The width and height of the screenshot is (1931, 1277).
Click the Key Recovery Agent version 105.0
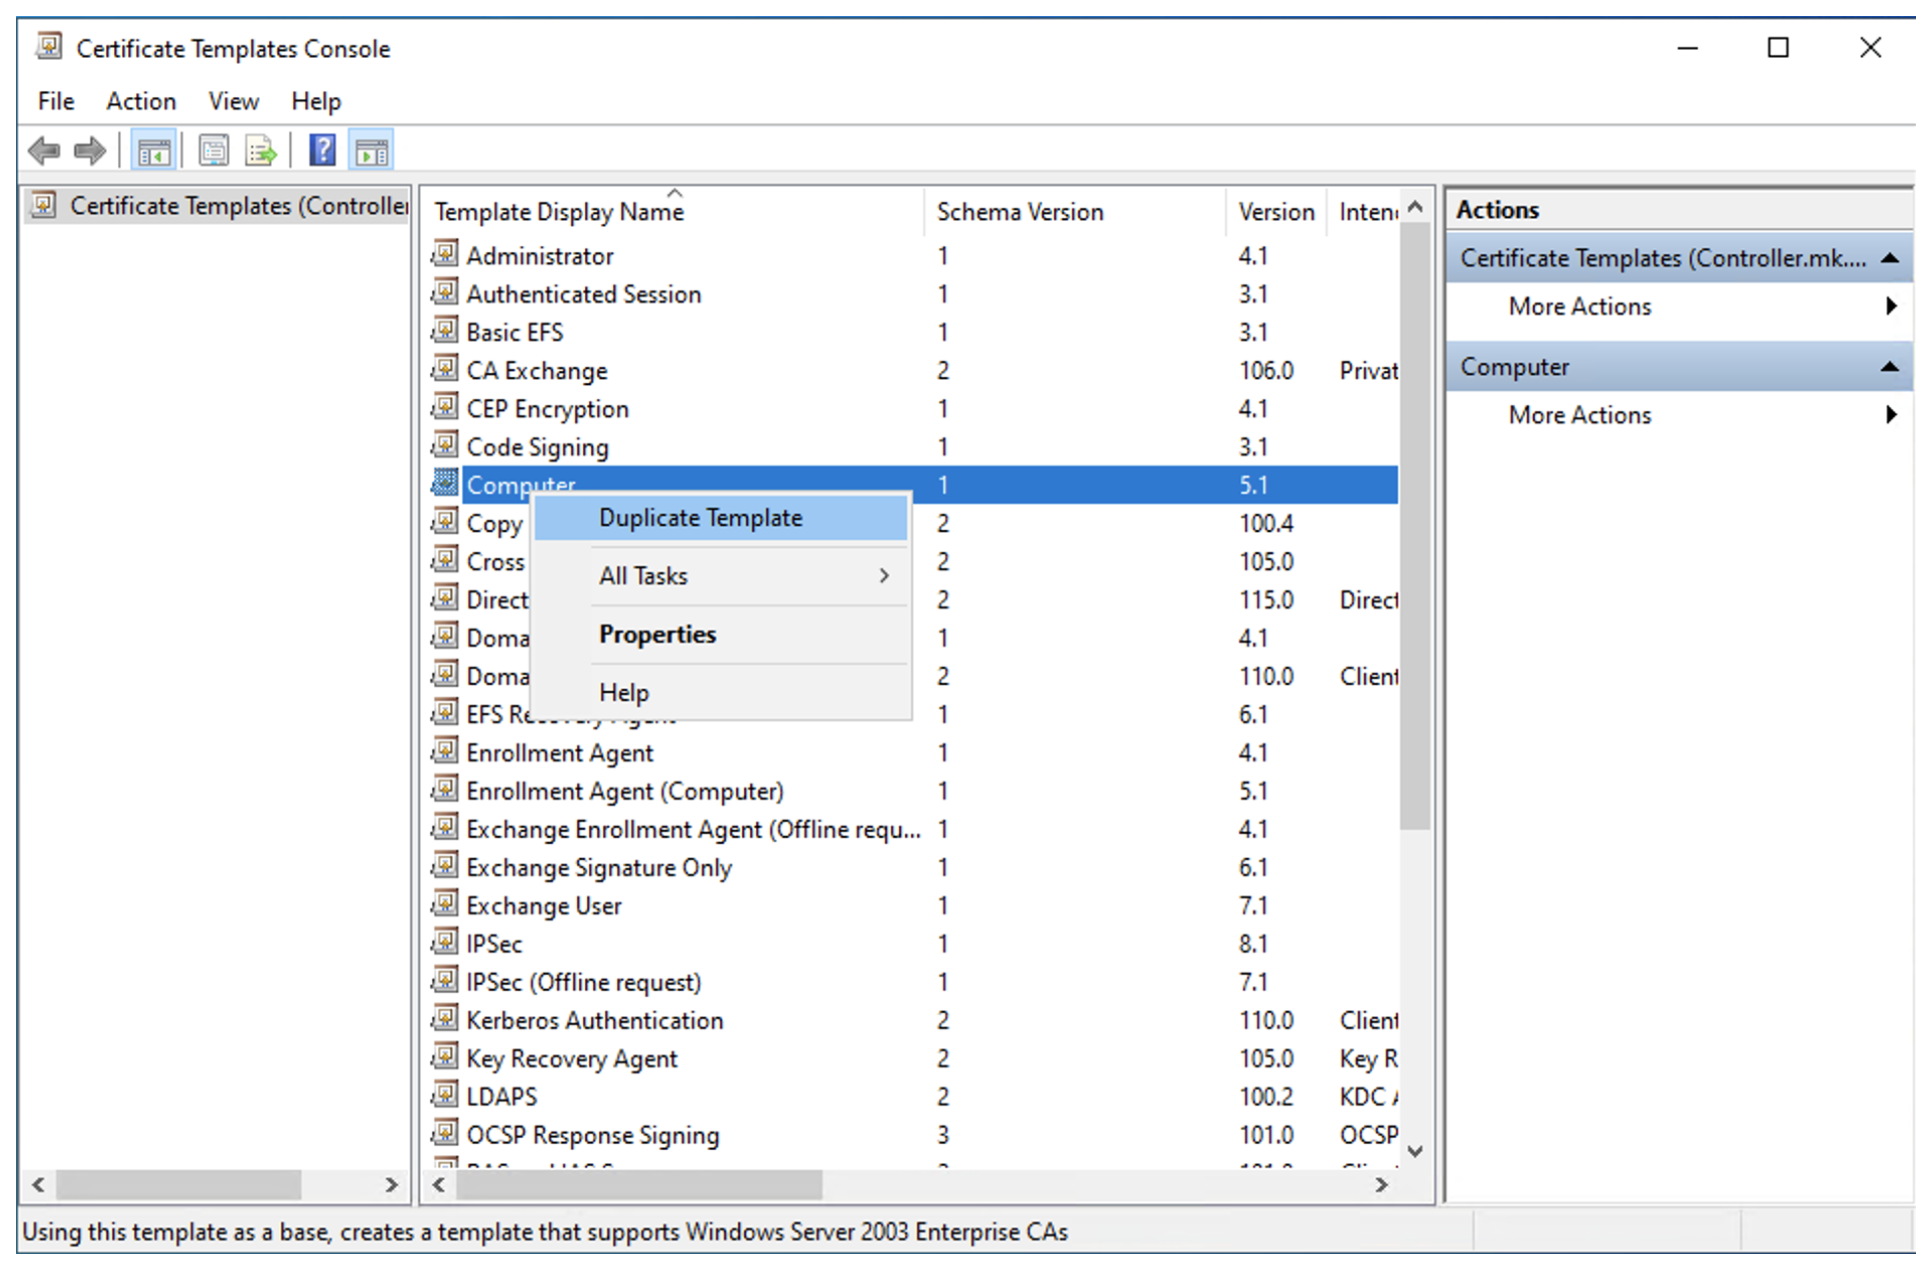tap(1266, 1059)
